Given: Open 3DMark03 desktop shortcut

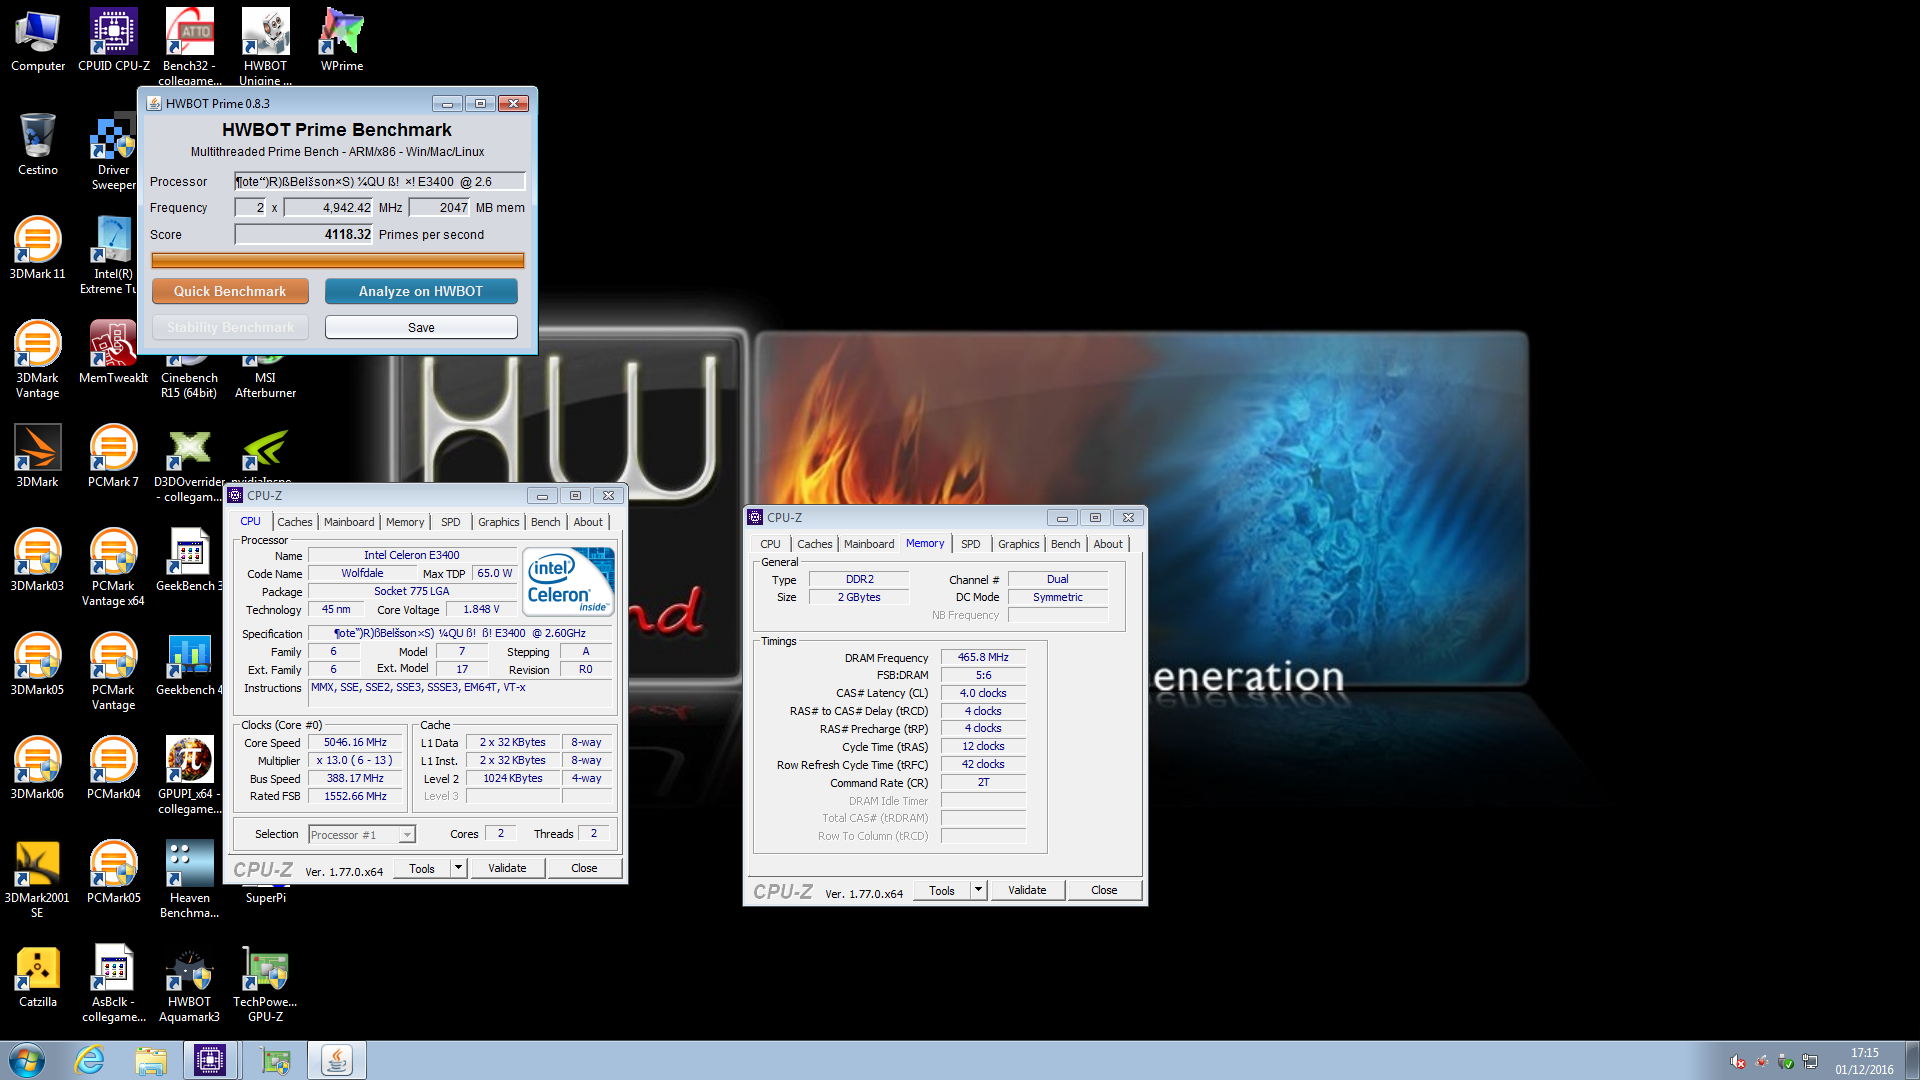Looking at the screenshot, I should click(38, 560).
